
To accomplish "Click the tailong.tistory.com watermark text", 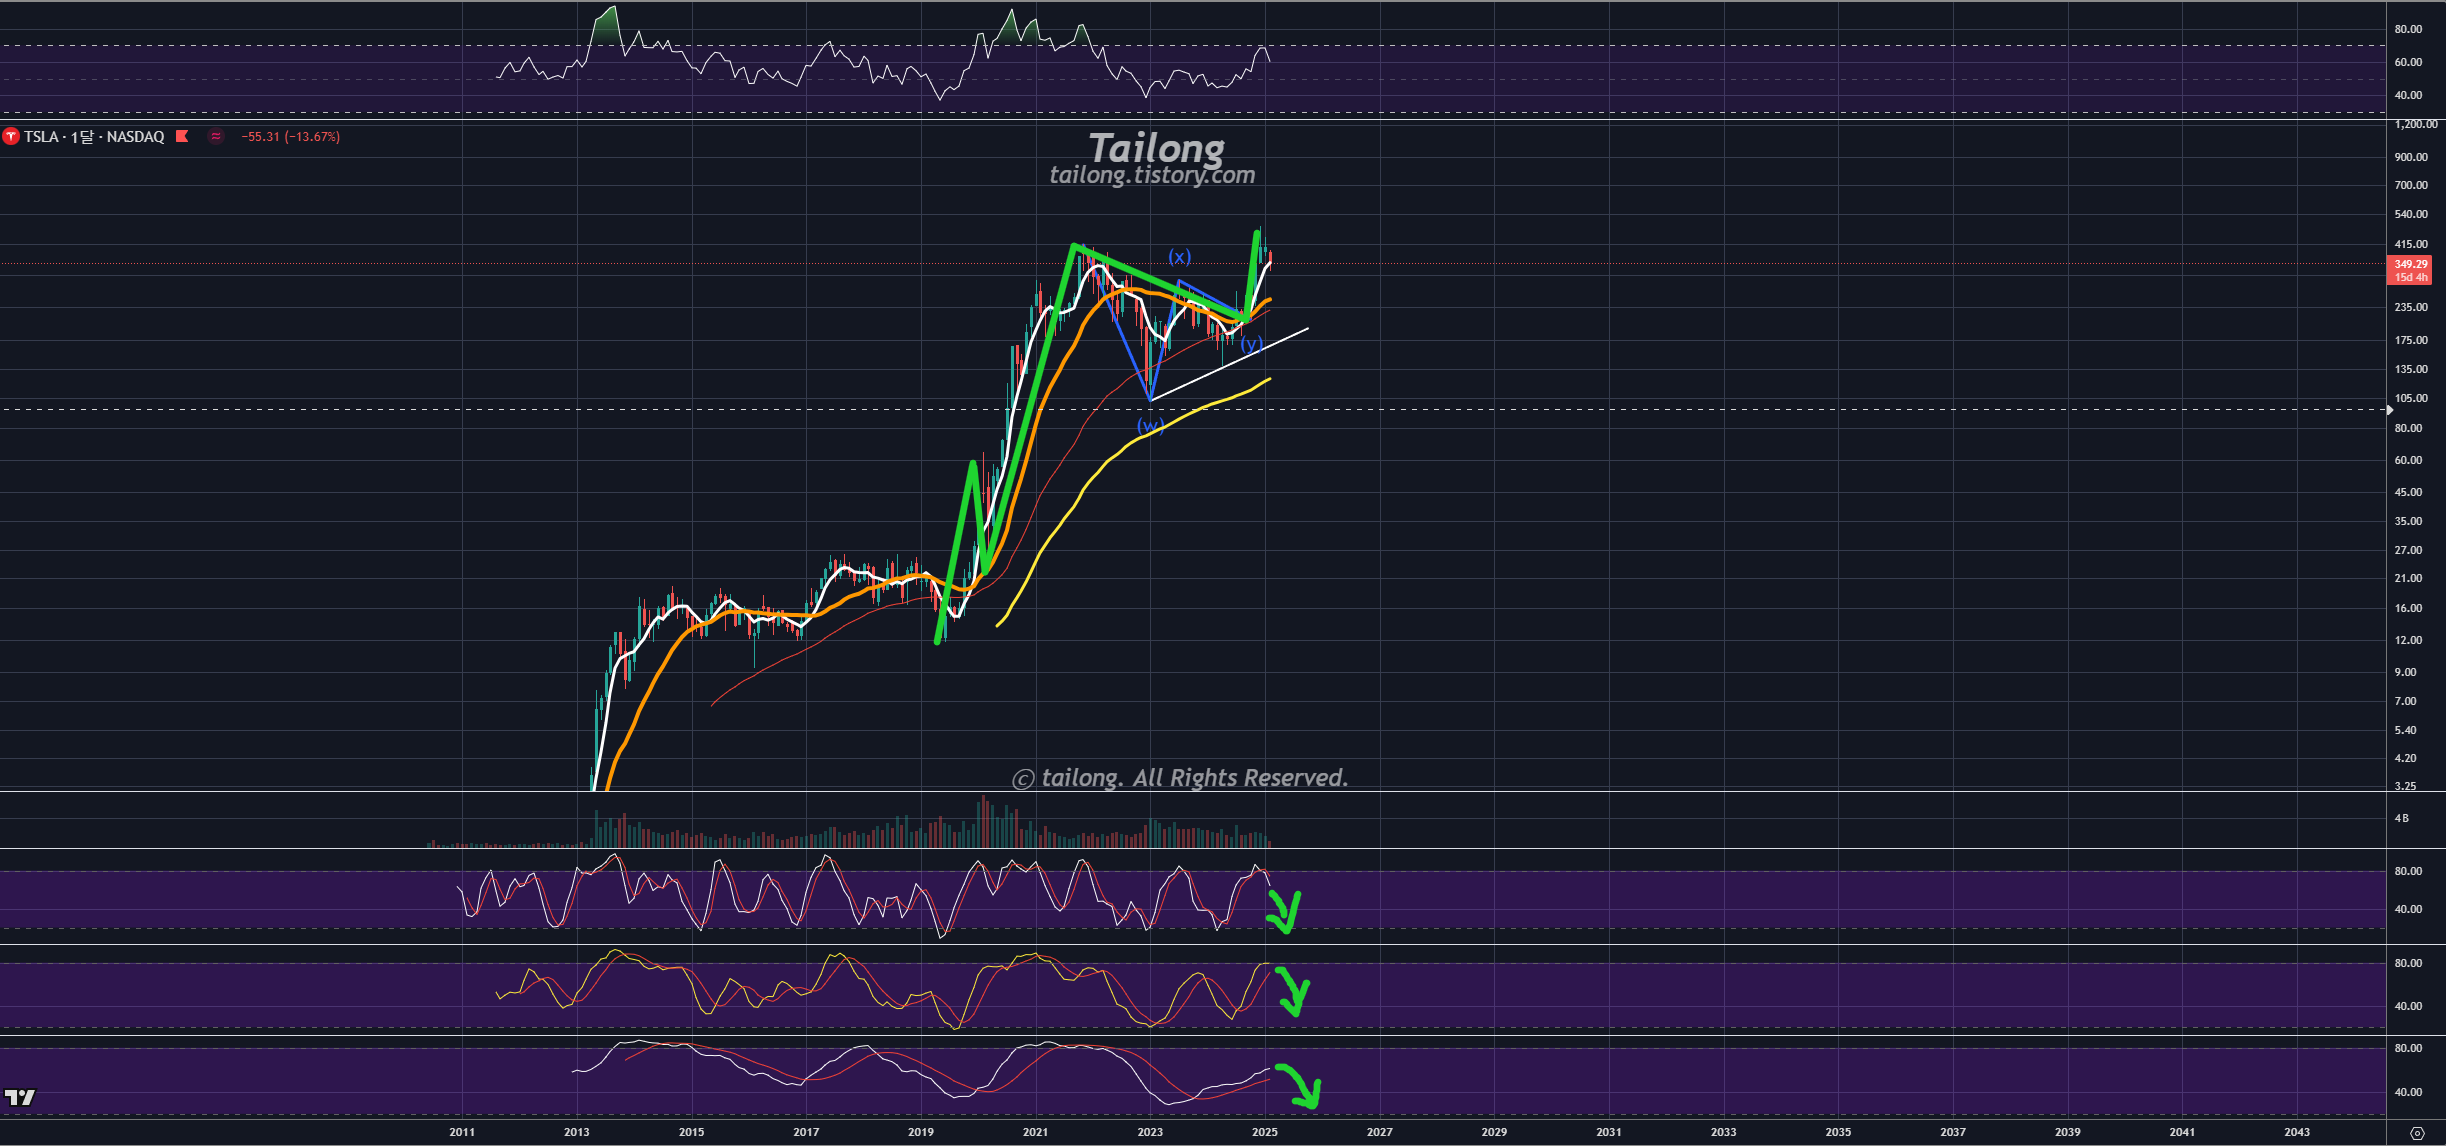I will [x=1152, y=175].
